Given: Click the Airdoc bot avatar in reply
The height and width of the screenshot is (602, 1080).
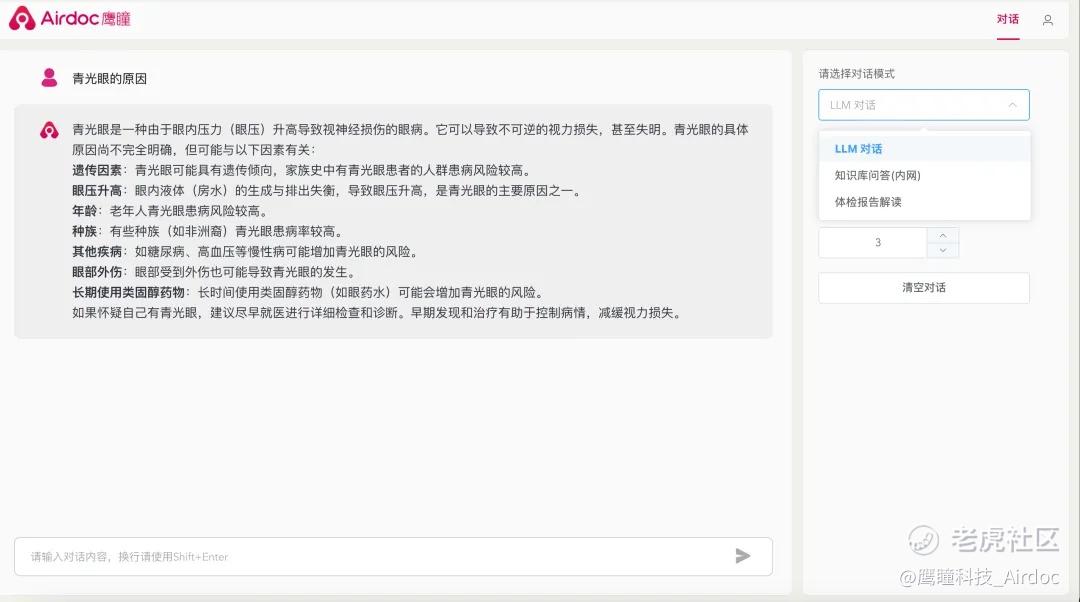Looking at the screenshot, I should coord(49,129).
